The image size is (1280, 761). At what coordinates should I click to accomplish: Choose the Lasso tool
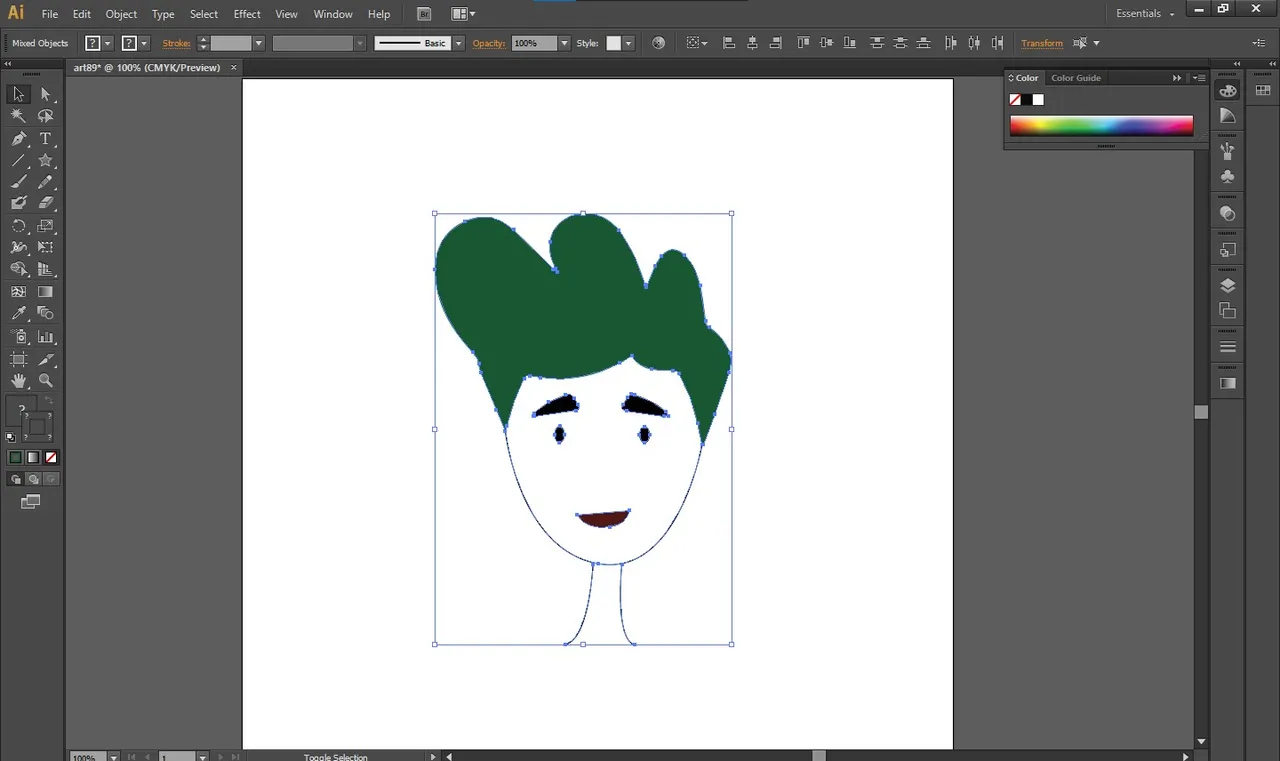coord(45,116)
